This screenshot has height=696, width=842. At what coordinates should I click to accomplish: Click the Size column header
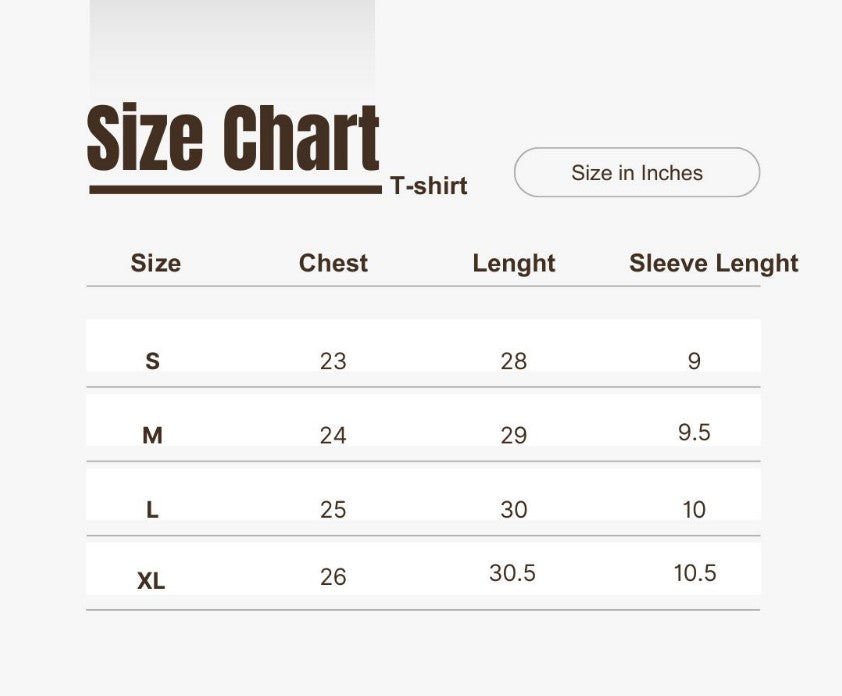(x=156, y=263)
